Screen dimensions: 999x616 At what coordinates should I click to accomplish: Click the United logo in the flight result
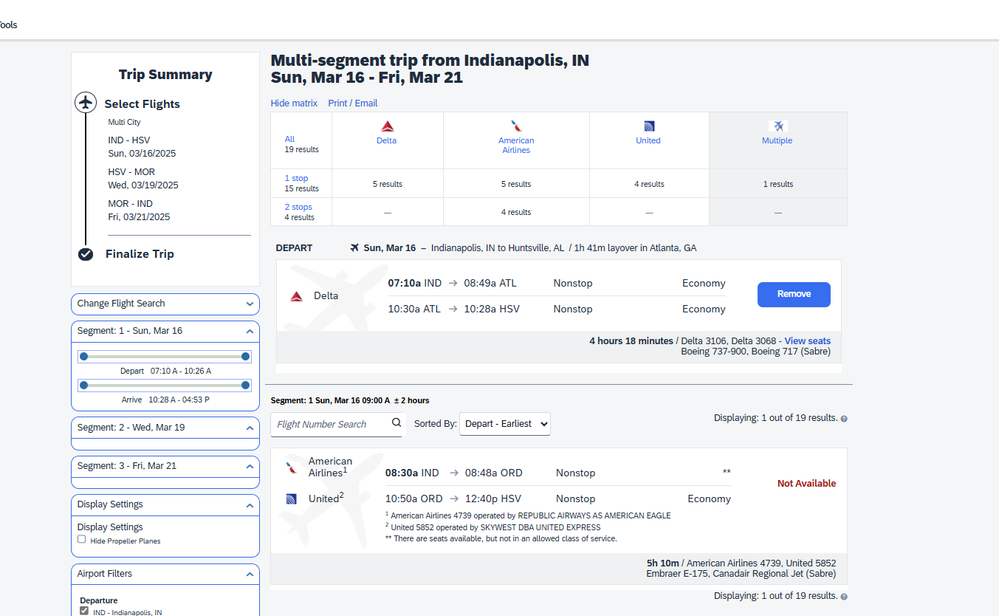[x=291, y=499]
